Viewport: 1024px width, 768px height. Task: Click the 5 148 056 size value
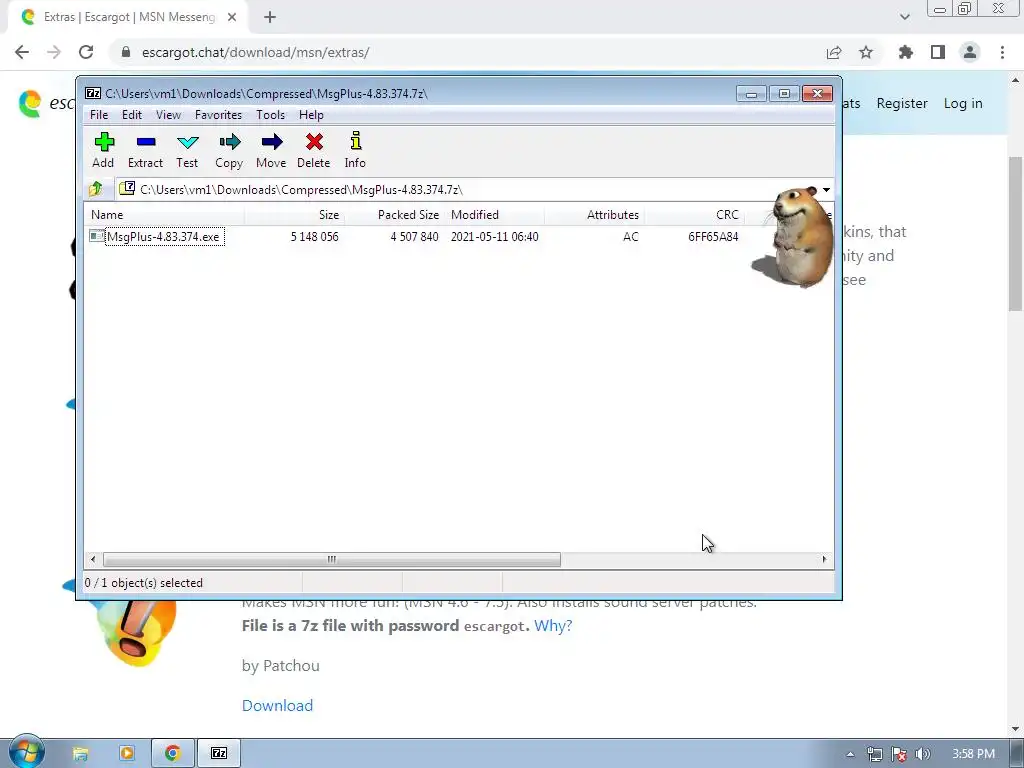point(315,236)
